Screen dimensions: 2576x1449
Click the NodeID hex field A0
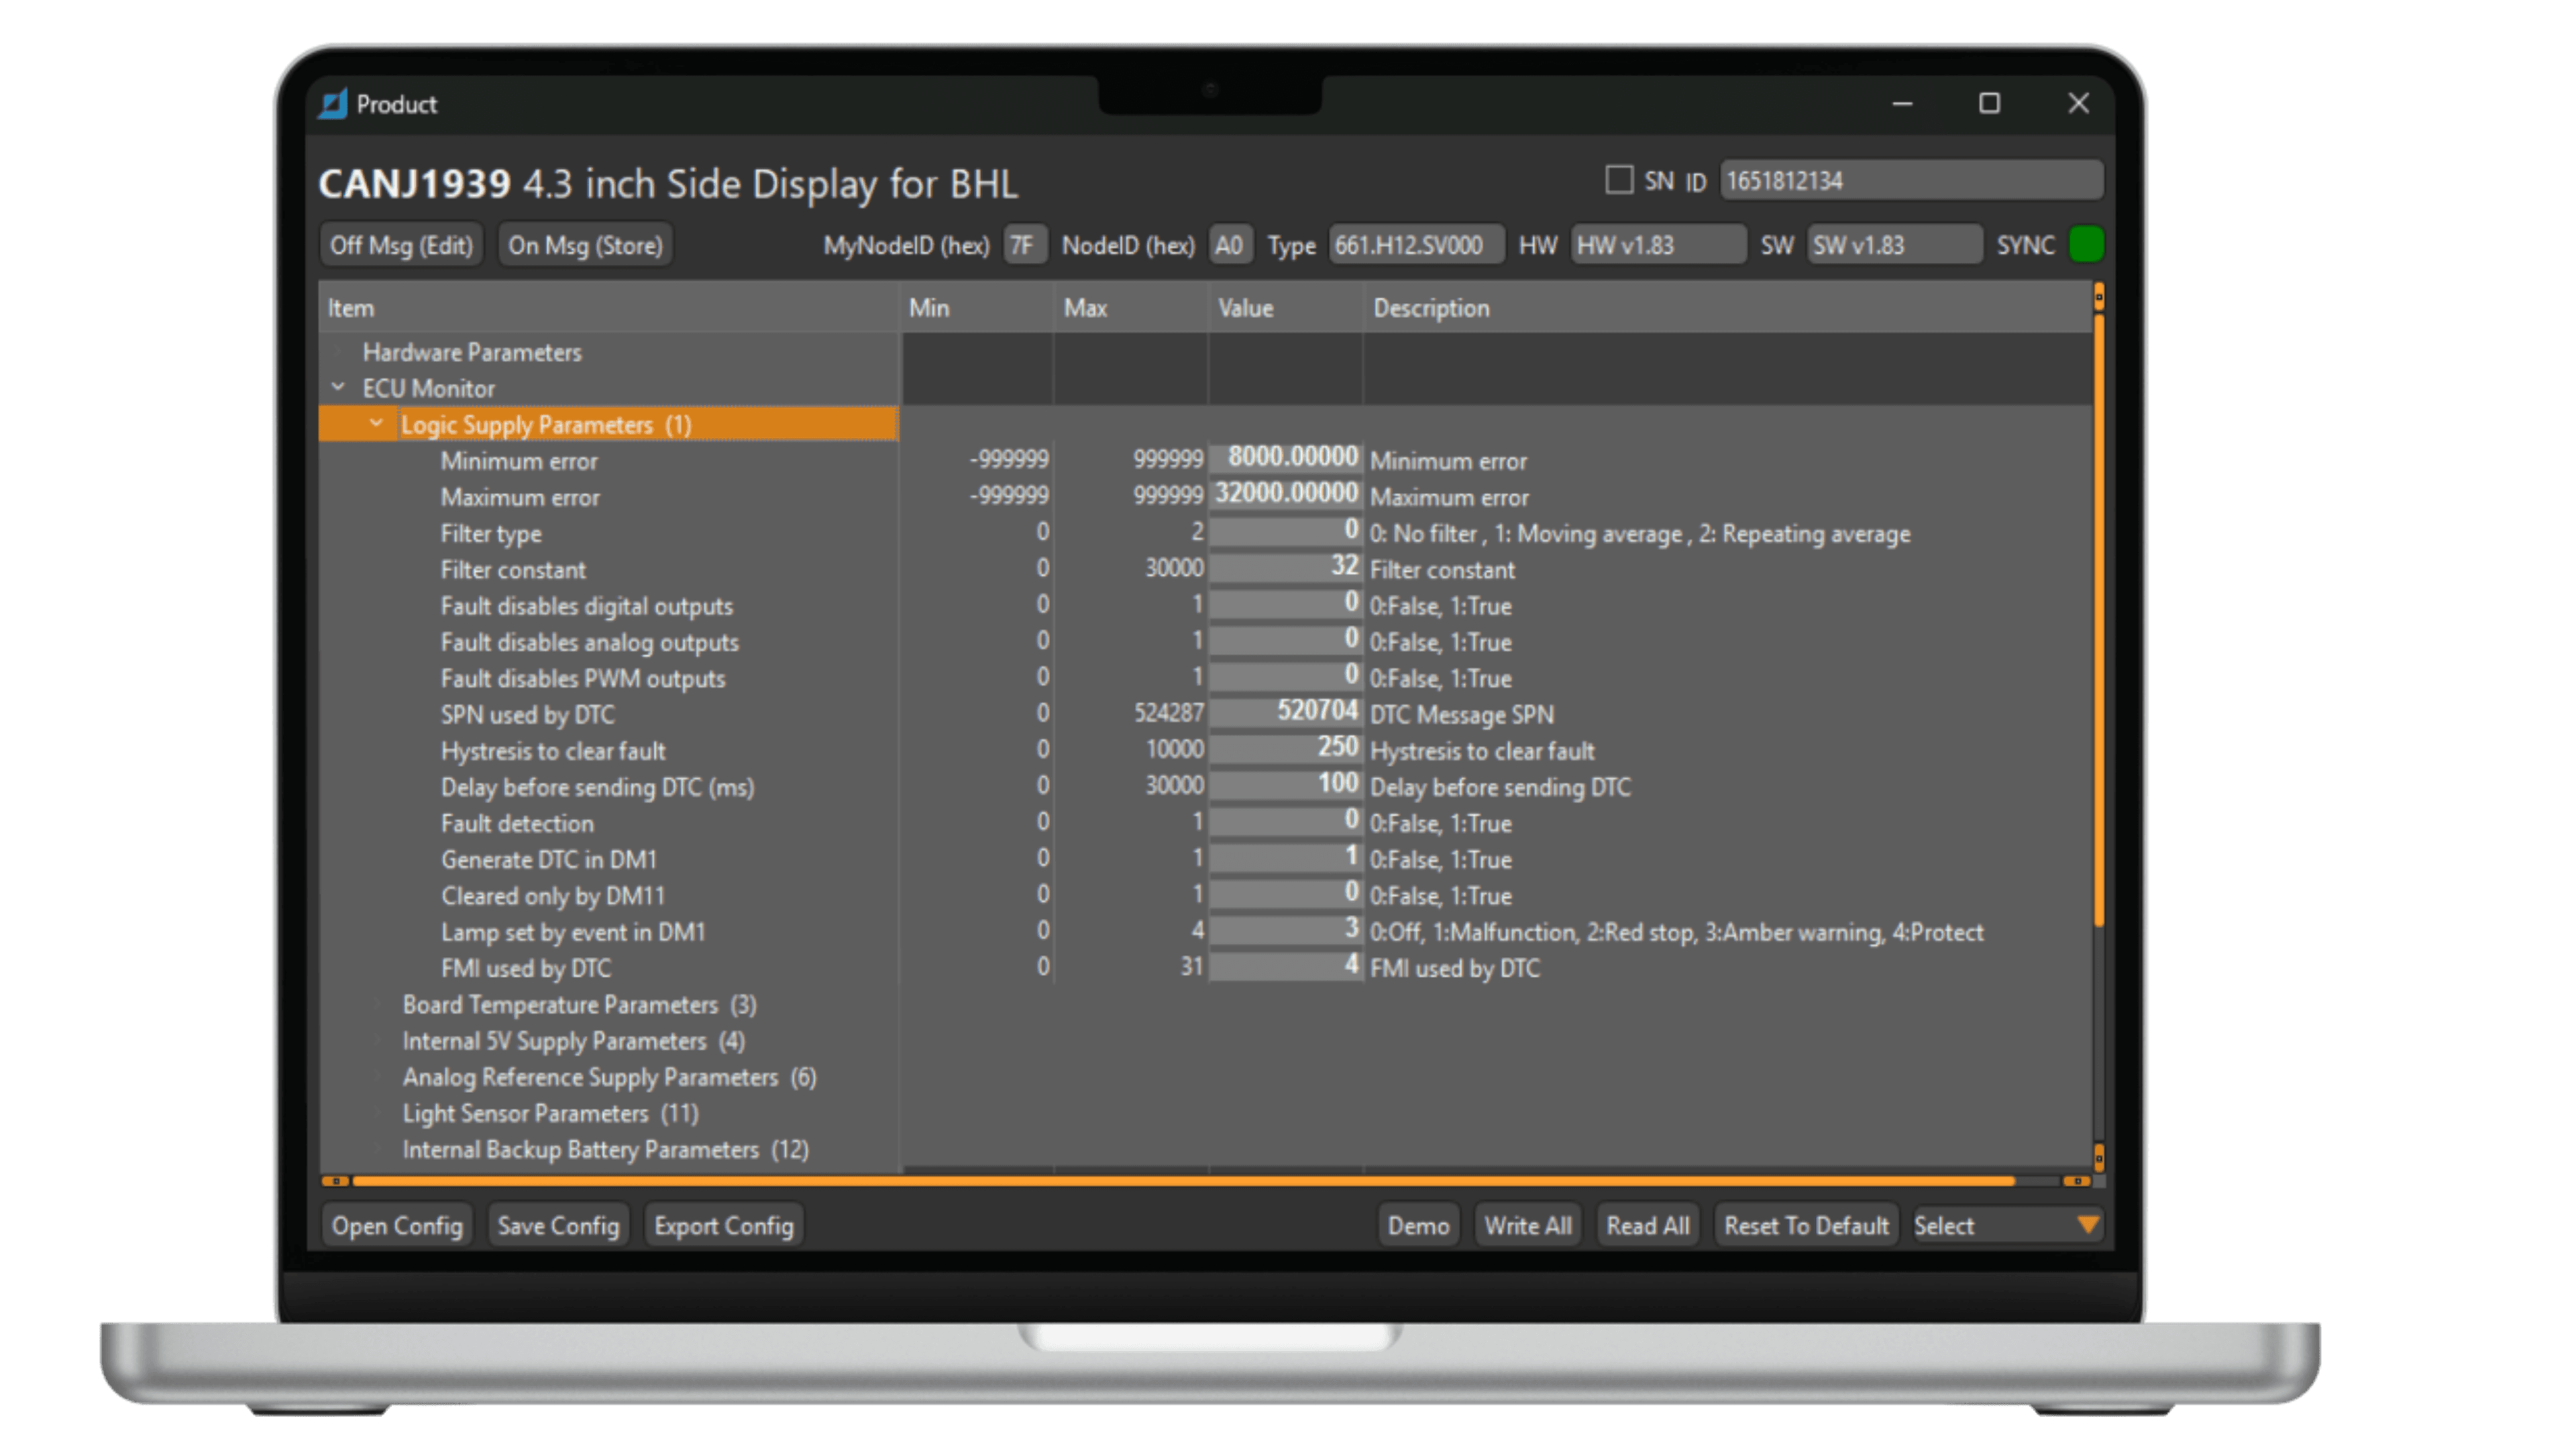coord(1230,245)
